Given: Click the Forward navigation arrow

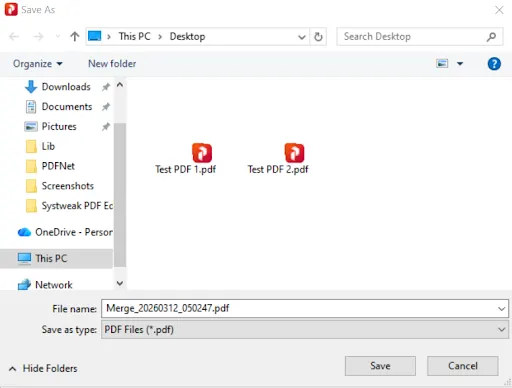Looking at the screenshot, I should click(38, 36).
